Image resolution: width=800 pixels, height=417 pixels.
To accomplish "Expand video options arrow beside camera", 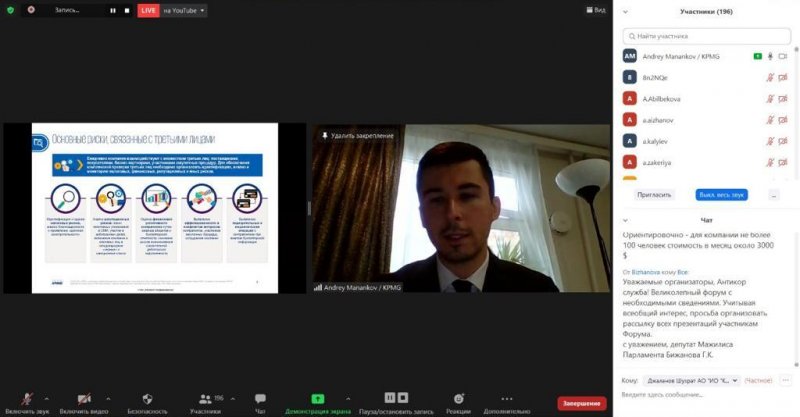I will click(107, 397).
